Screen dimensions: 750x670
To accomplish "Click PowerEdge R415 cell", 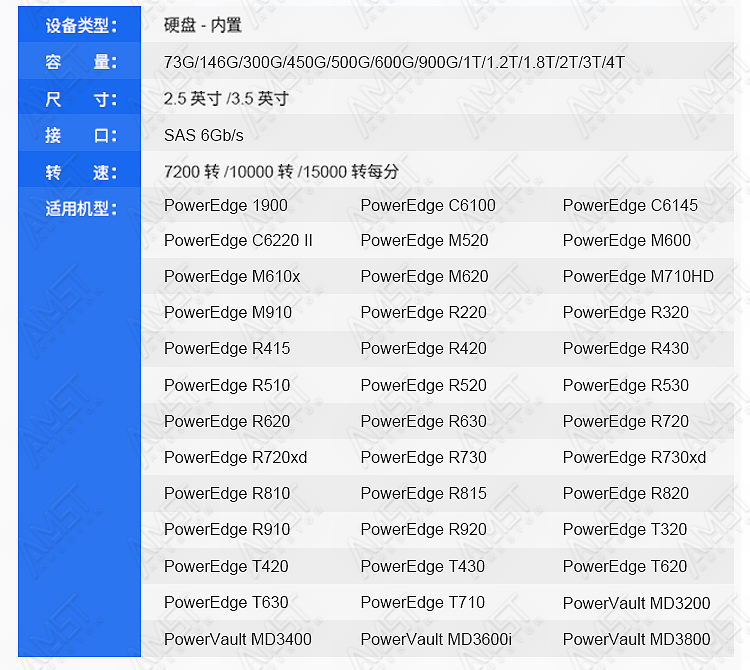I will coord(227,349).
